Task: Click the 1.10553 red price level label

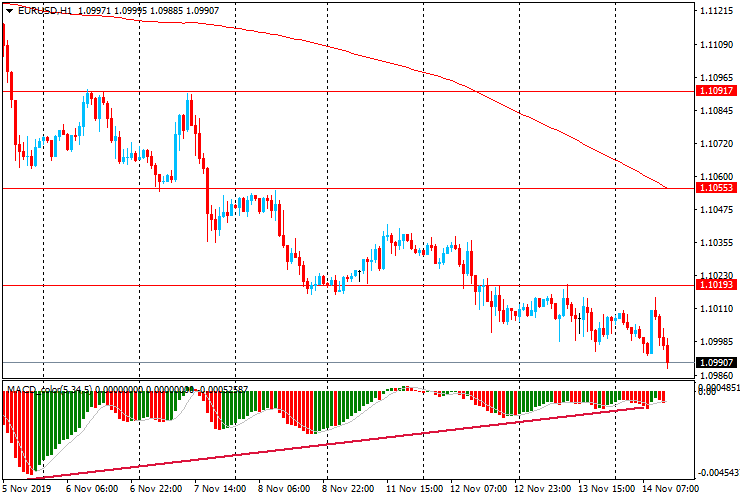Action: [716, 188]
